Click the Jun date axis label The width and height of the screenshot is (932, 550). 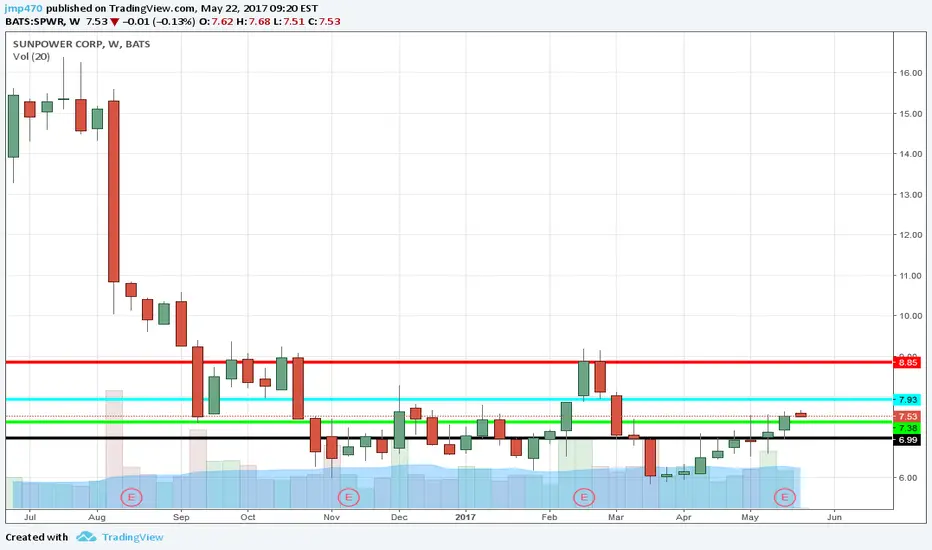coord(835,517)
